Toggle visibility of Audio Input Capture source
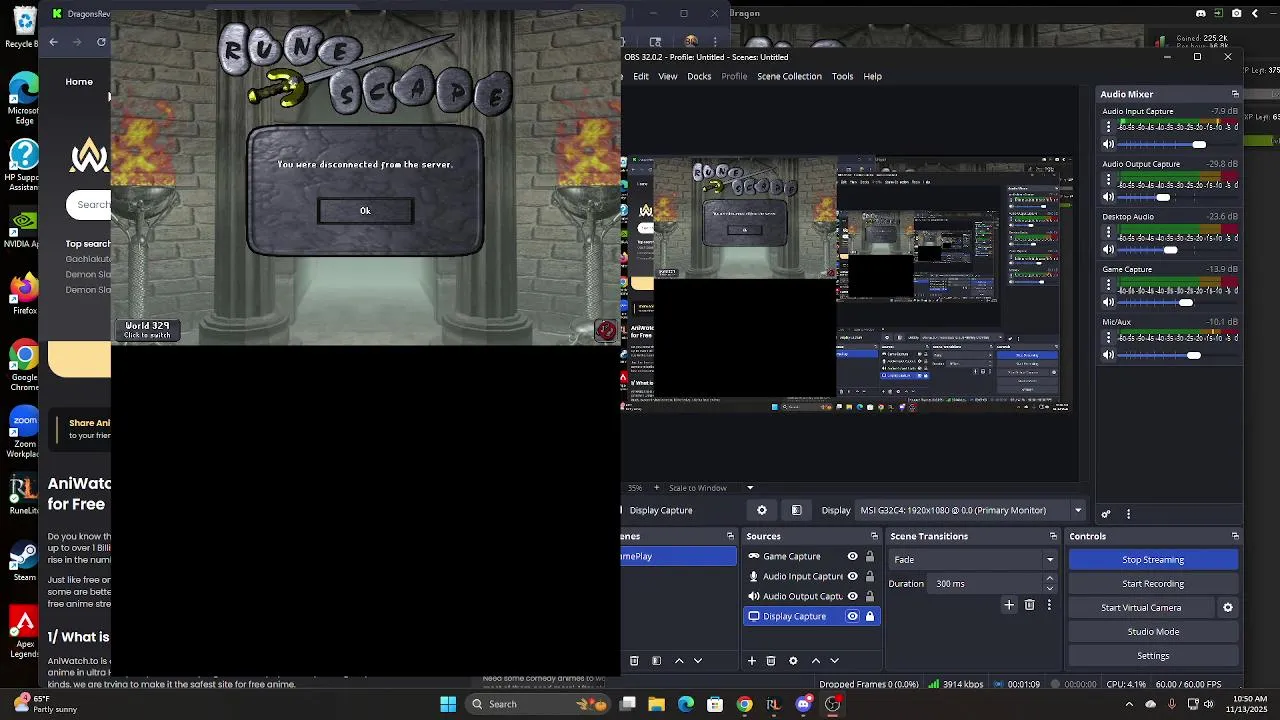This screenshot has width=1280, height=720. [x=853, y=576]
